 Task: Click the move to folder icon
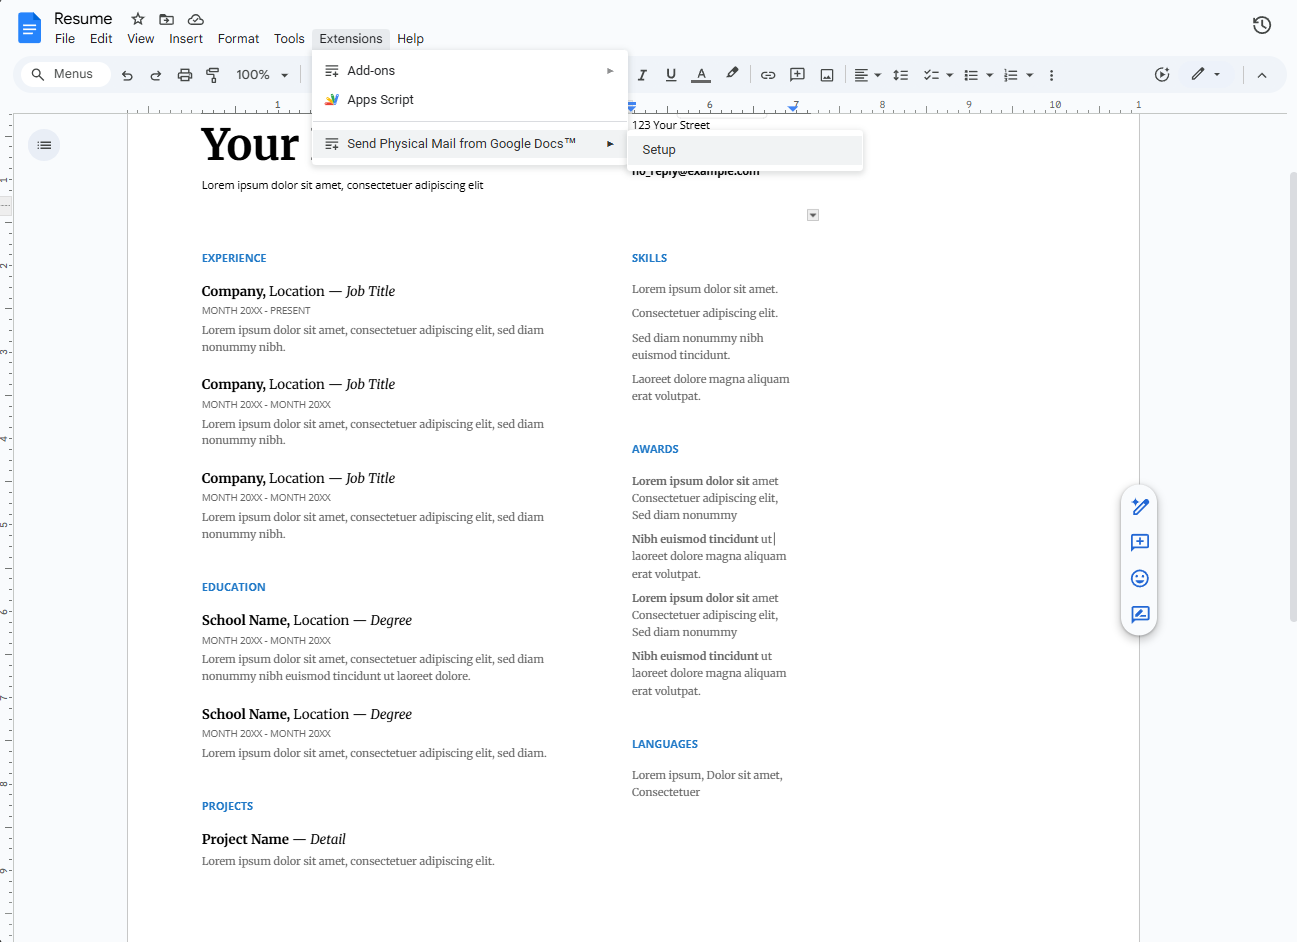click(x=167, y=19)
